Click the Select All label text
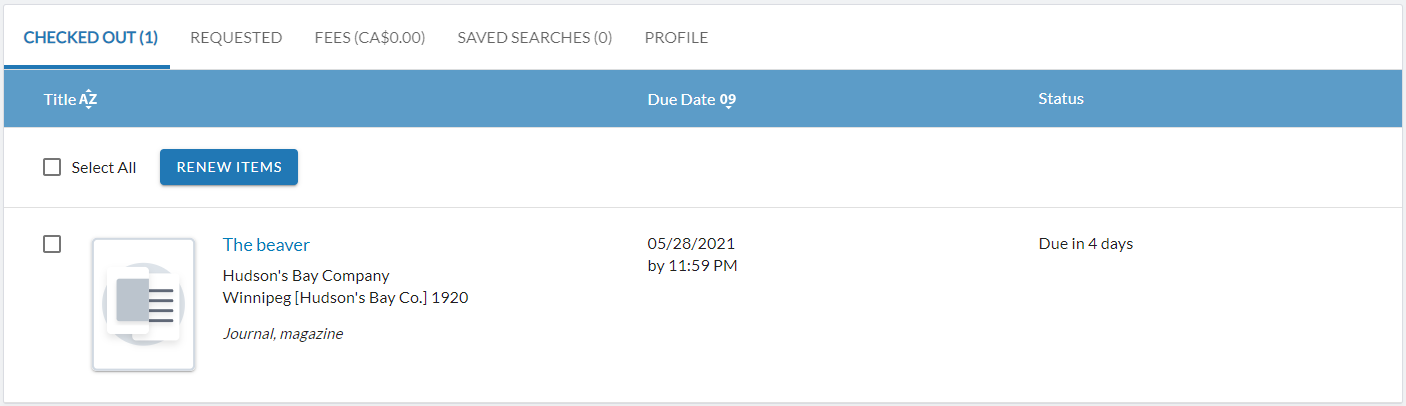 104,168
